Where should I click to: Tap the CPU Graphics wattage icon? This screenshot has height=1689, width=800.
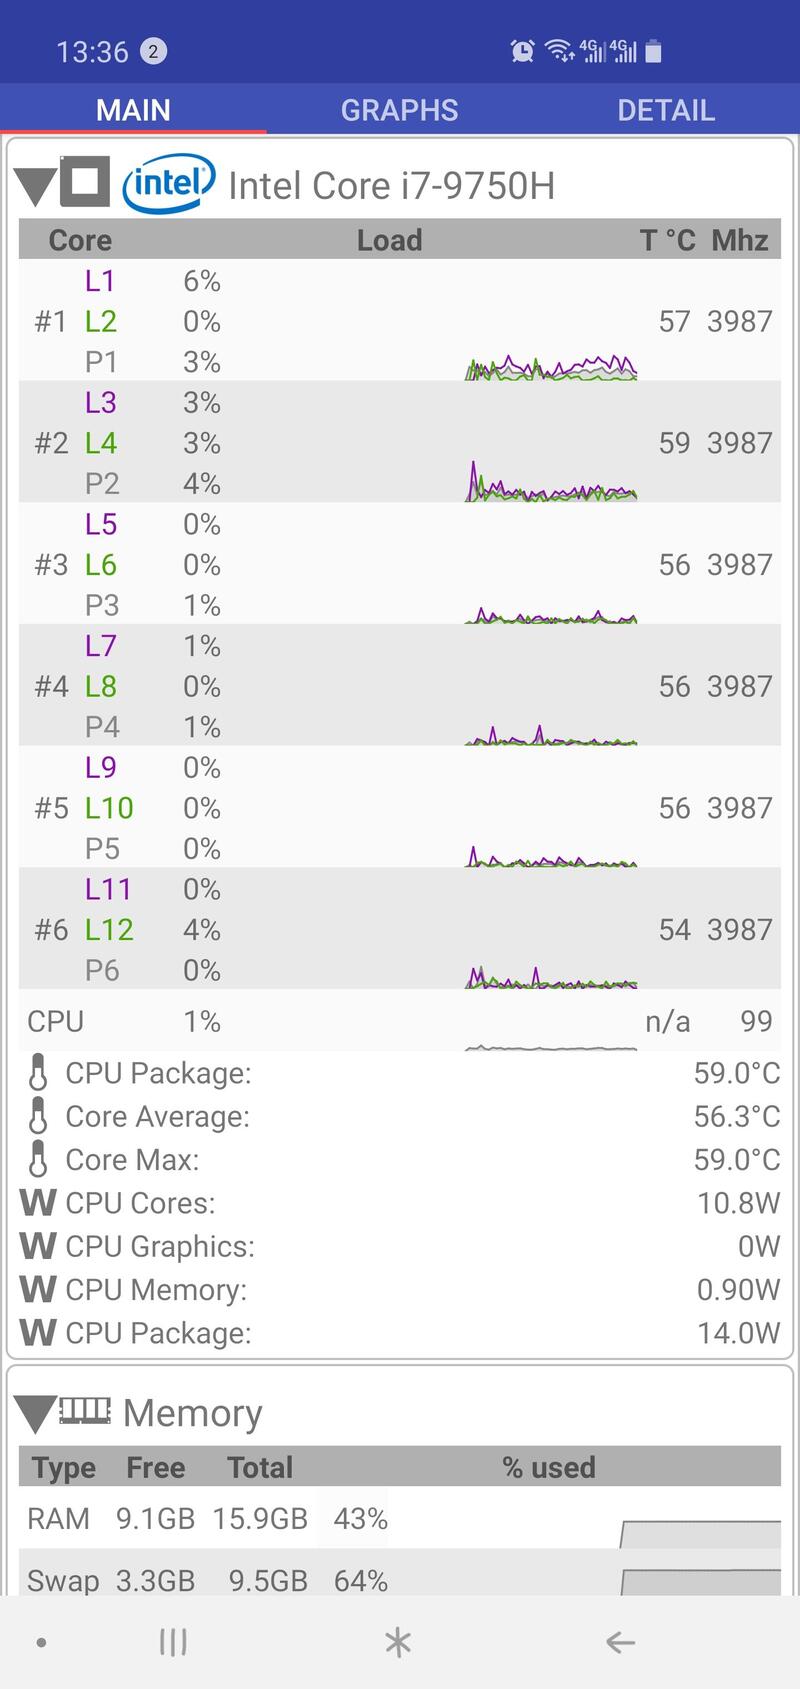coord(37,1246)
